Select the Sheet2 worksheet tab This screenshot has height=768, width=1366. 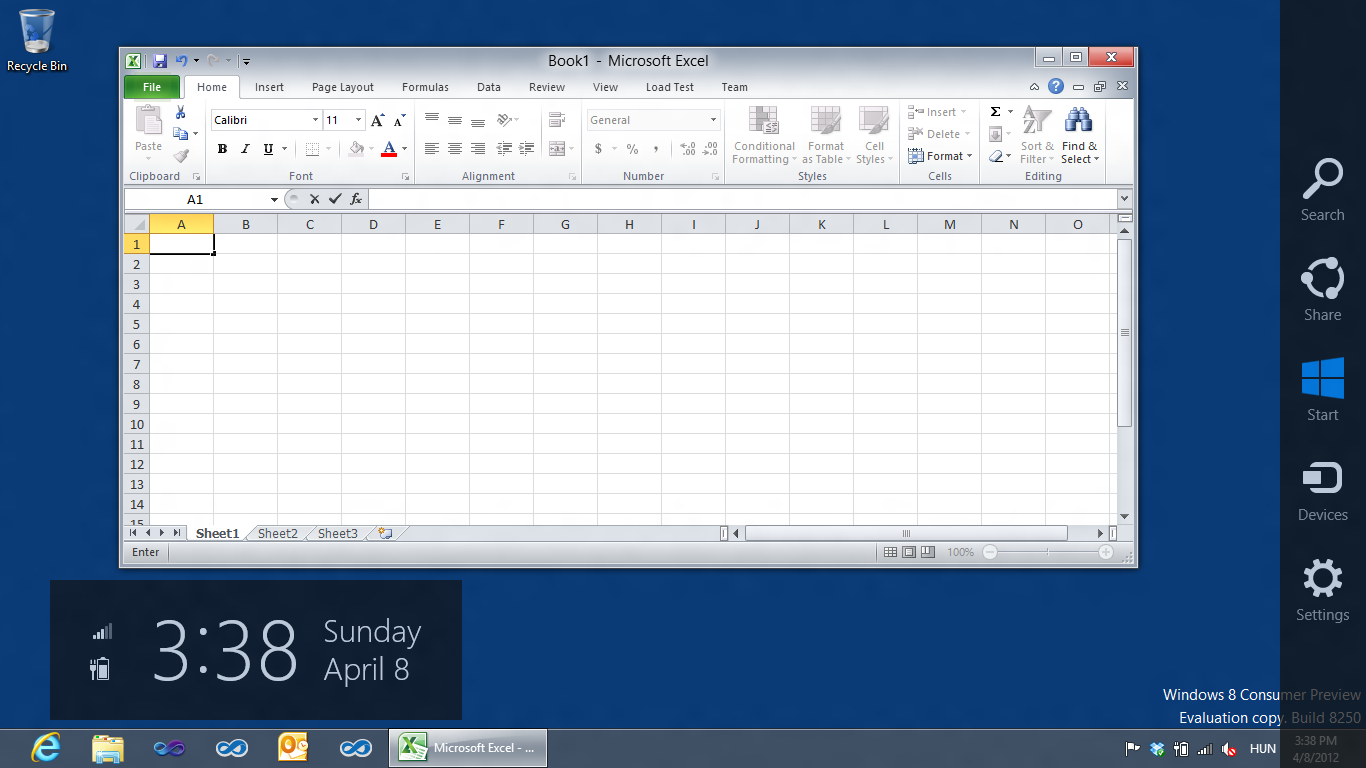click(278, 534)
